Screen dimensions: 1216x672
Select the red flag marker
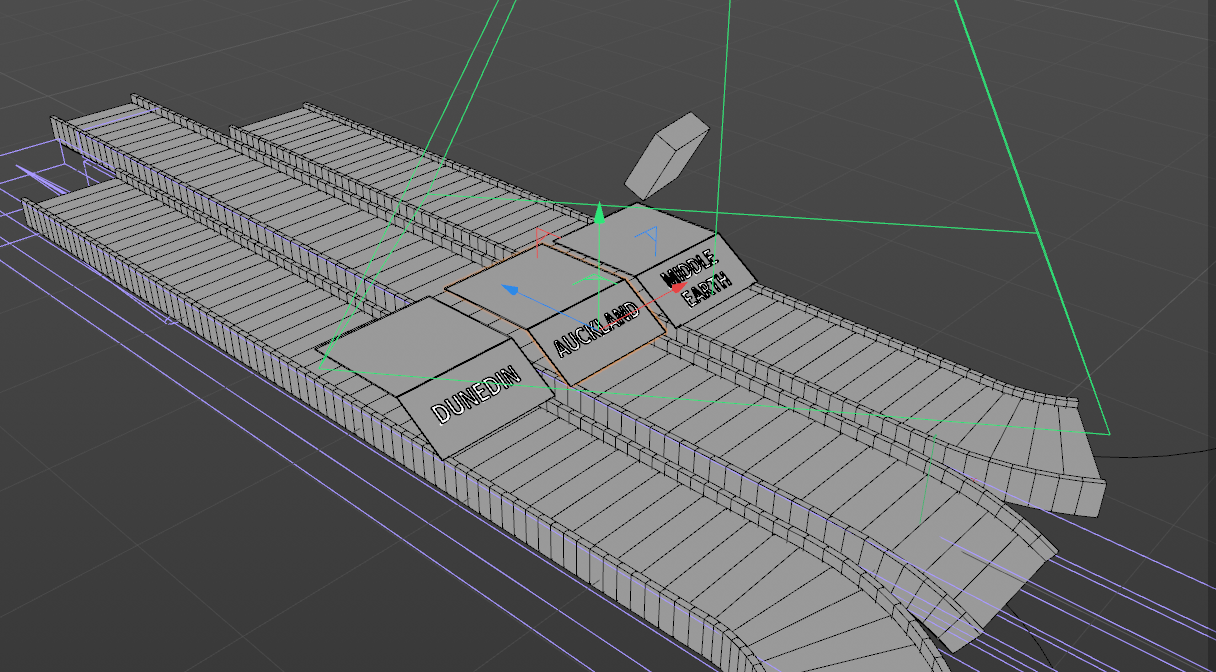pyautogui.click(x=543, y=238)
